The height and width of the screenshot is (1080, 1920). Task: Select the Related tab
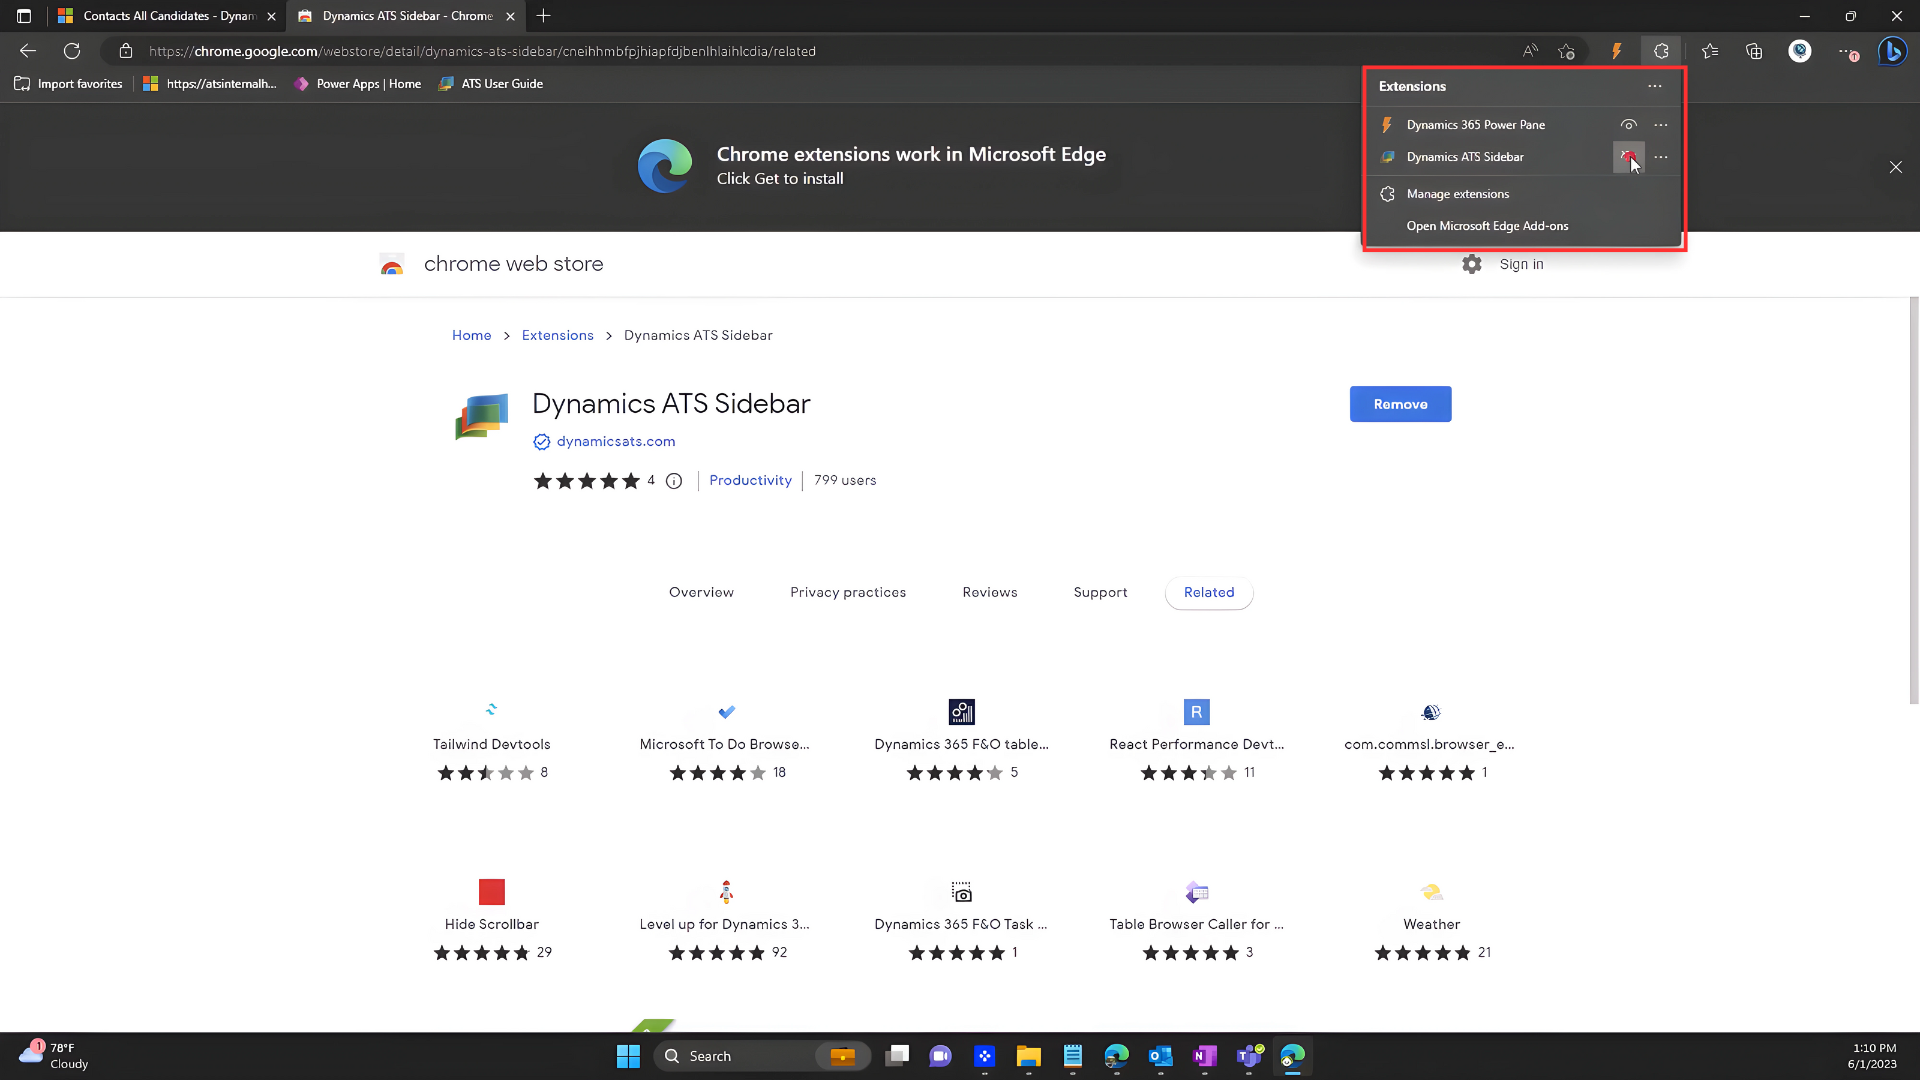click(x=1209, y=592)
